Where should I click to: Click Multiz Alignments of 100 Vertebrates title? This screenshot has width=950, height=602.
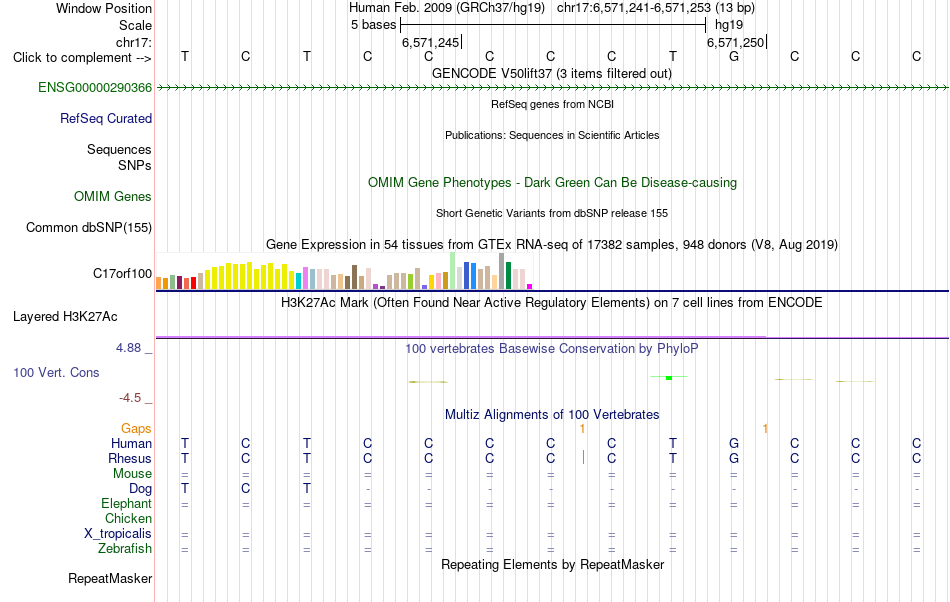coord(552,415)
